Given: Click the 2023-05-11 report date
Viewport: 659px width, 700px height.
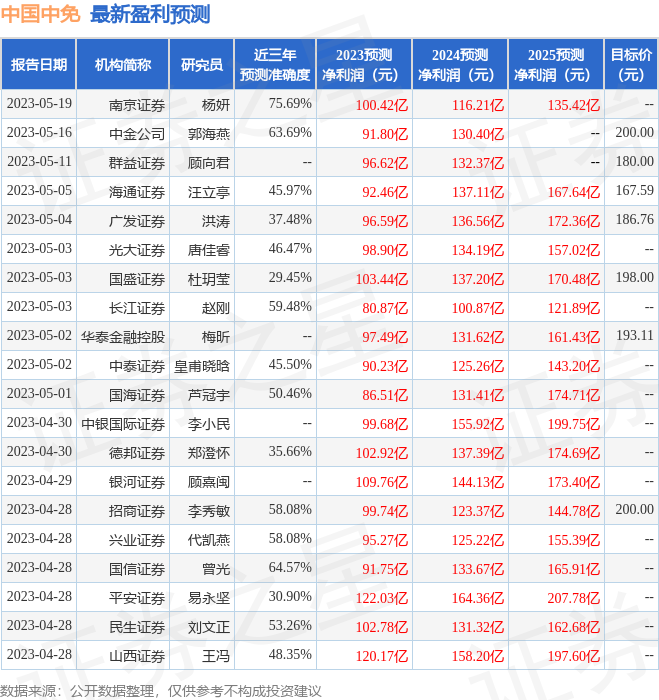Looking at the screenshot, I should [39, 161].
